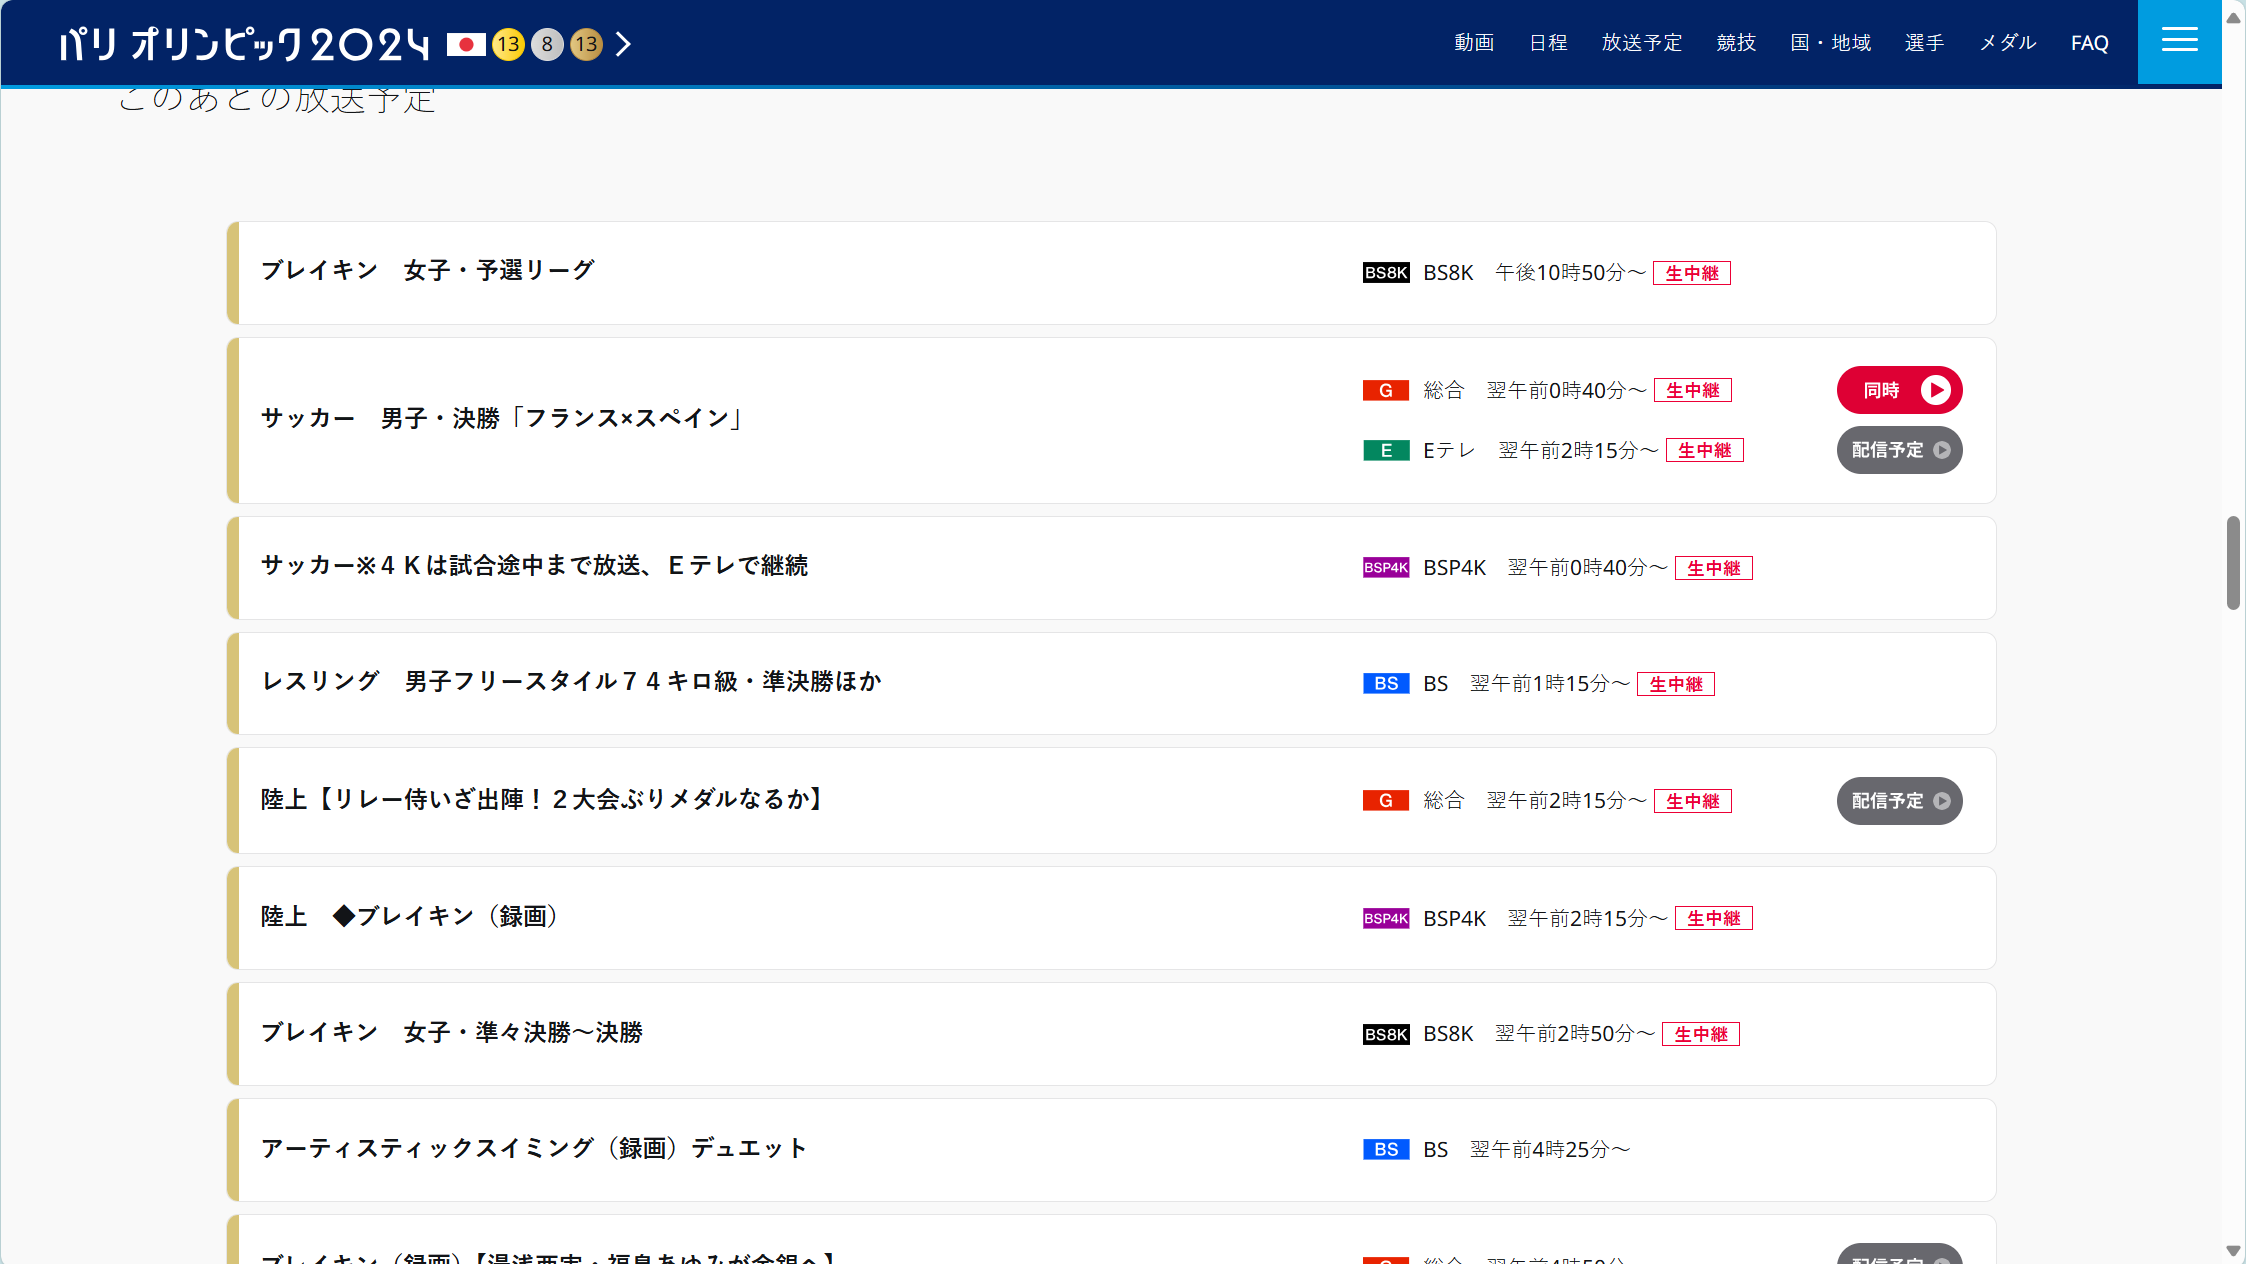Click the Japan flag icon
2246x1264 pixels.
click(x=466, y=44)
